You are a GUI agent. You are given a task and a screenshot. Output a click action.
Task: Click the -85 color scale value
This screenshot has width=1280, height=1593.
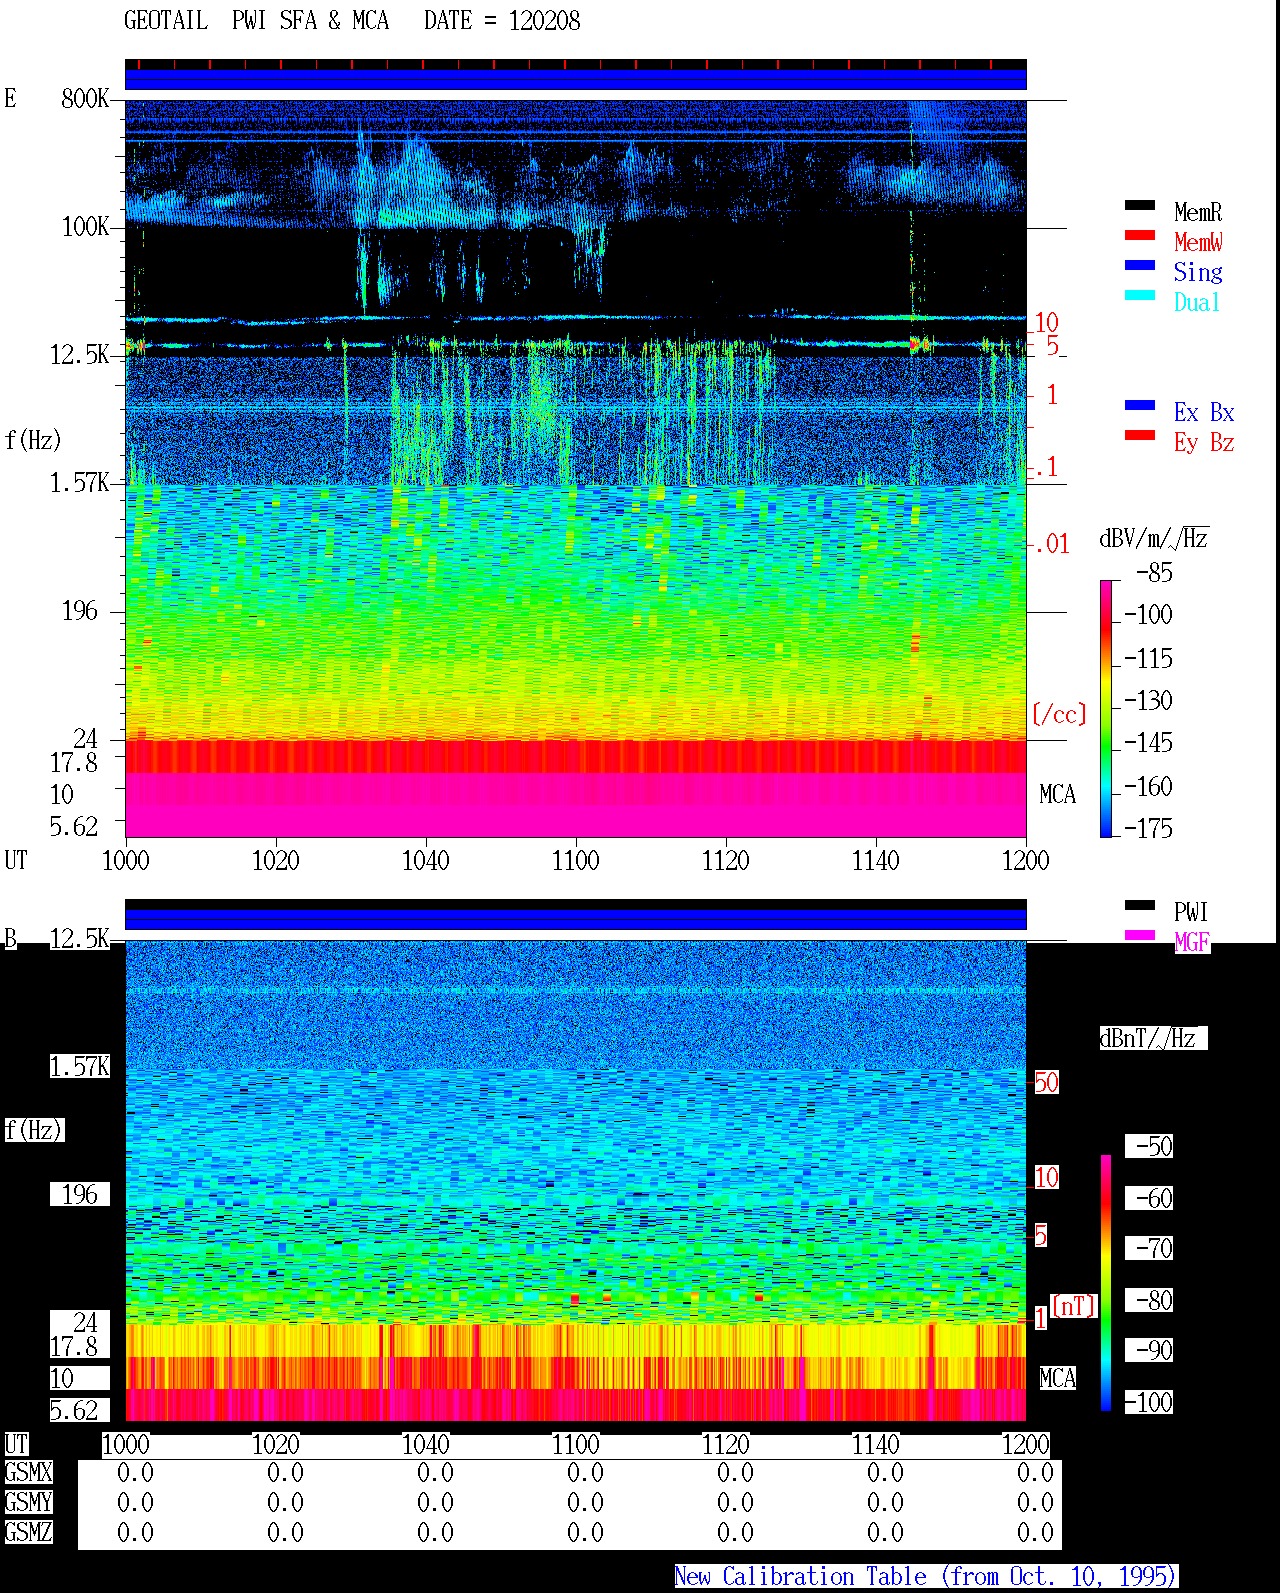[1154, 573]
